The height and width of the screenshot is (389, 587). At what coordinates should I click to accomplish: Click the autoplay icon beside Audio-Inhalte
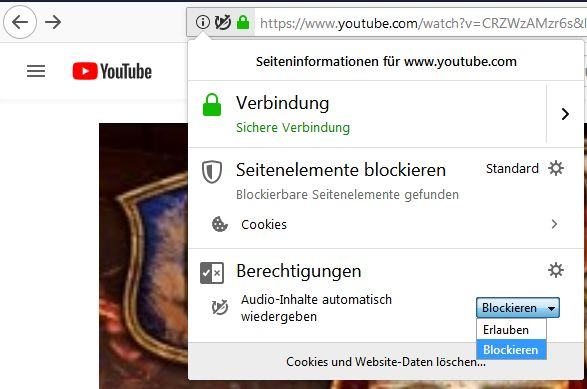tap(220, 307)
